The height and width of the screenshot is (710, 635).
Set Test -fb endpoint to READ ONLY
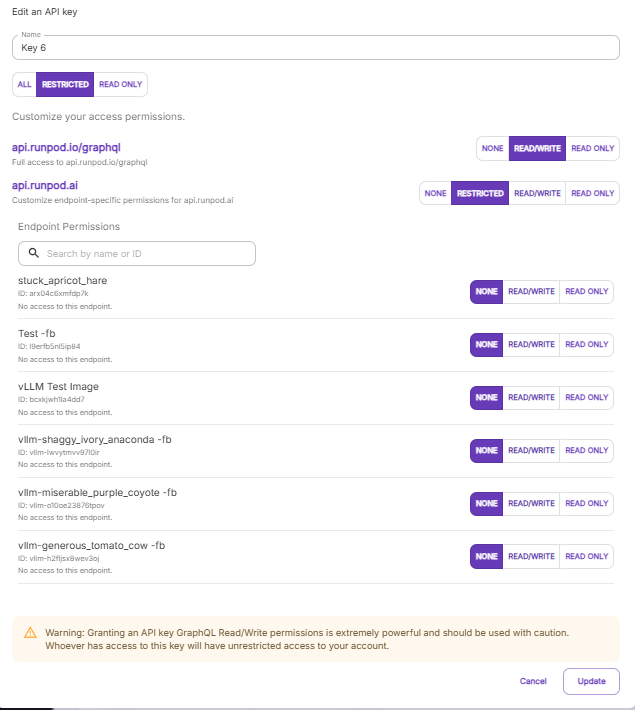coord(586,344)
